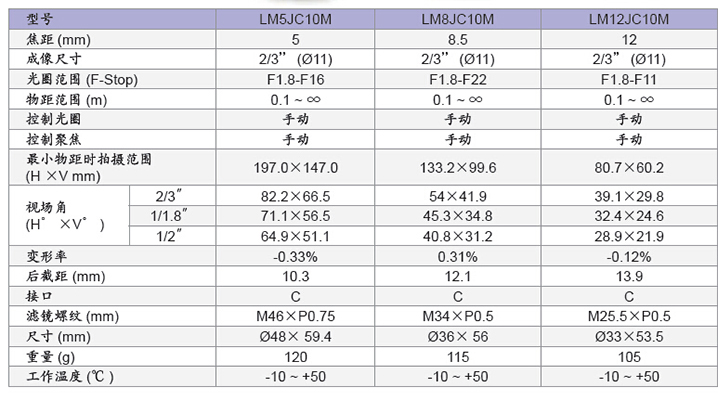Select the F1.8-F11 aperture cell
718x400 pixels.
tap(628, 79)
